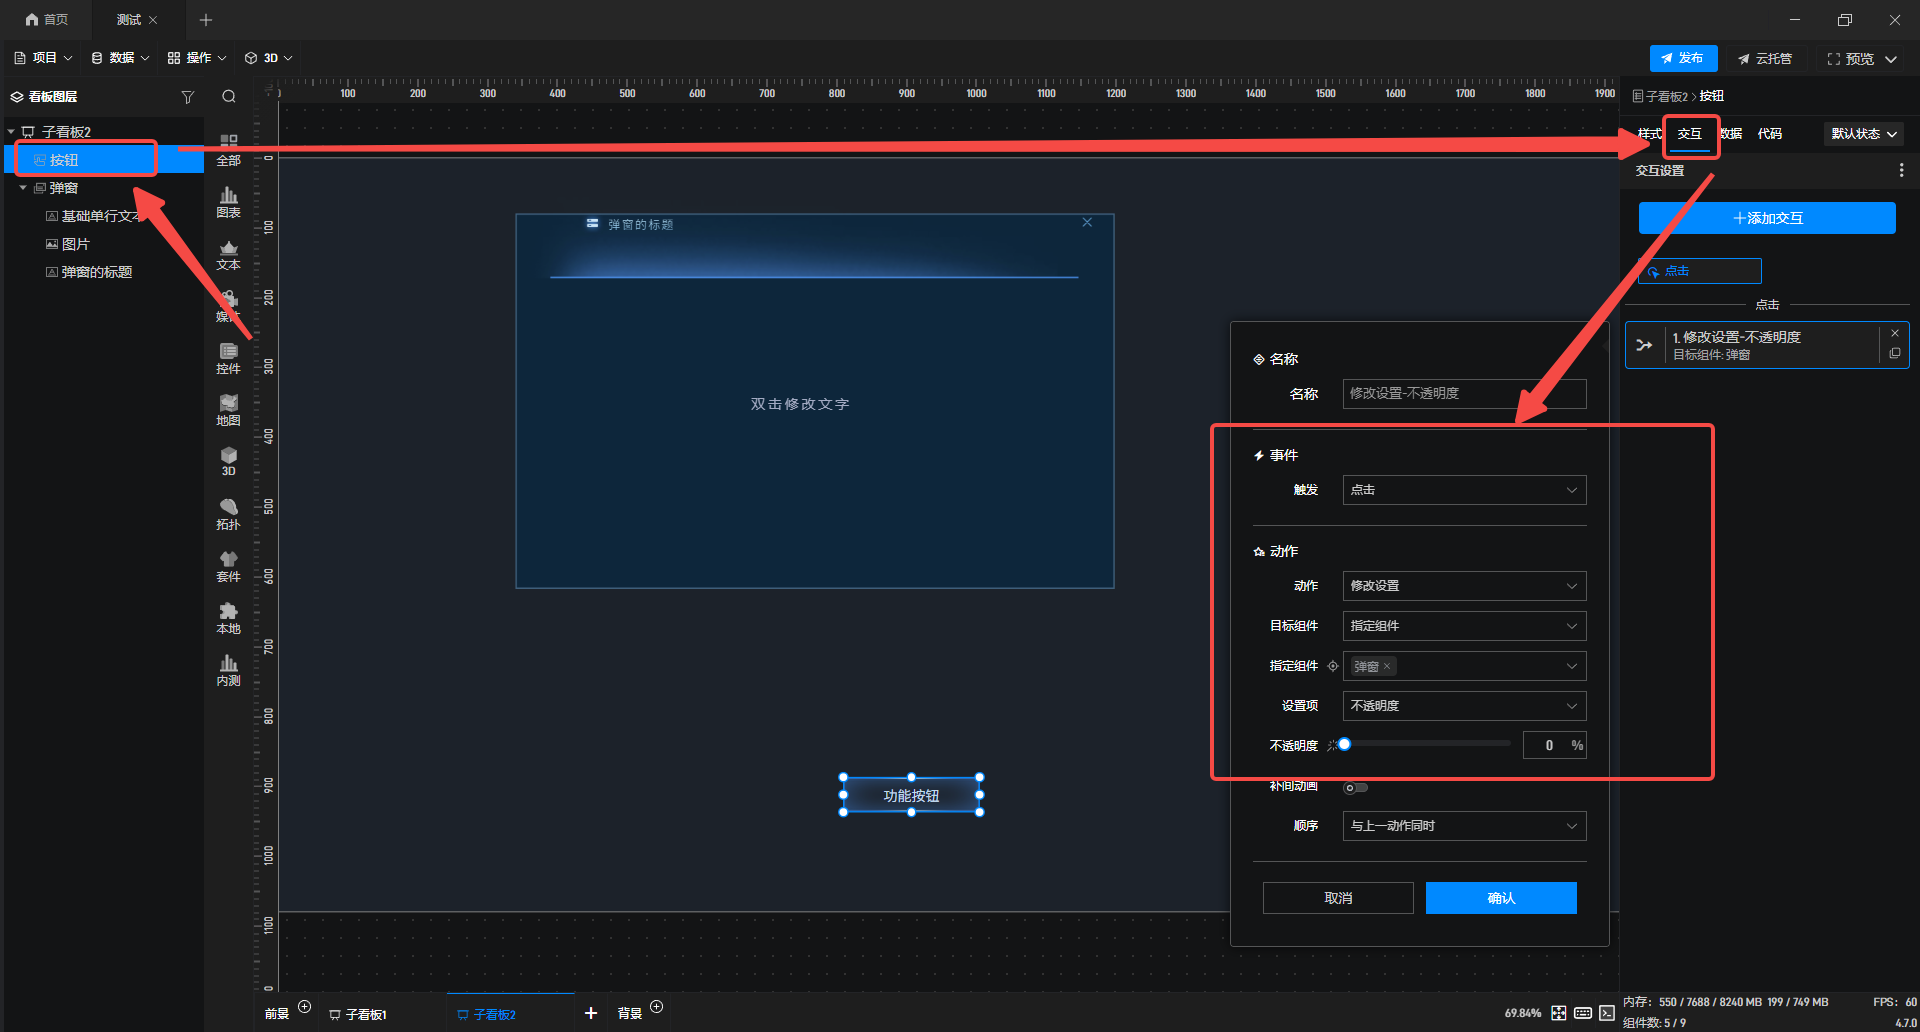Image resolution: width=1920 pixels, height=1032 pixels.
Task: Open the 套件 (kit) component category
Action: [x=228, y=566]
